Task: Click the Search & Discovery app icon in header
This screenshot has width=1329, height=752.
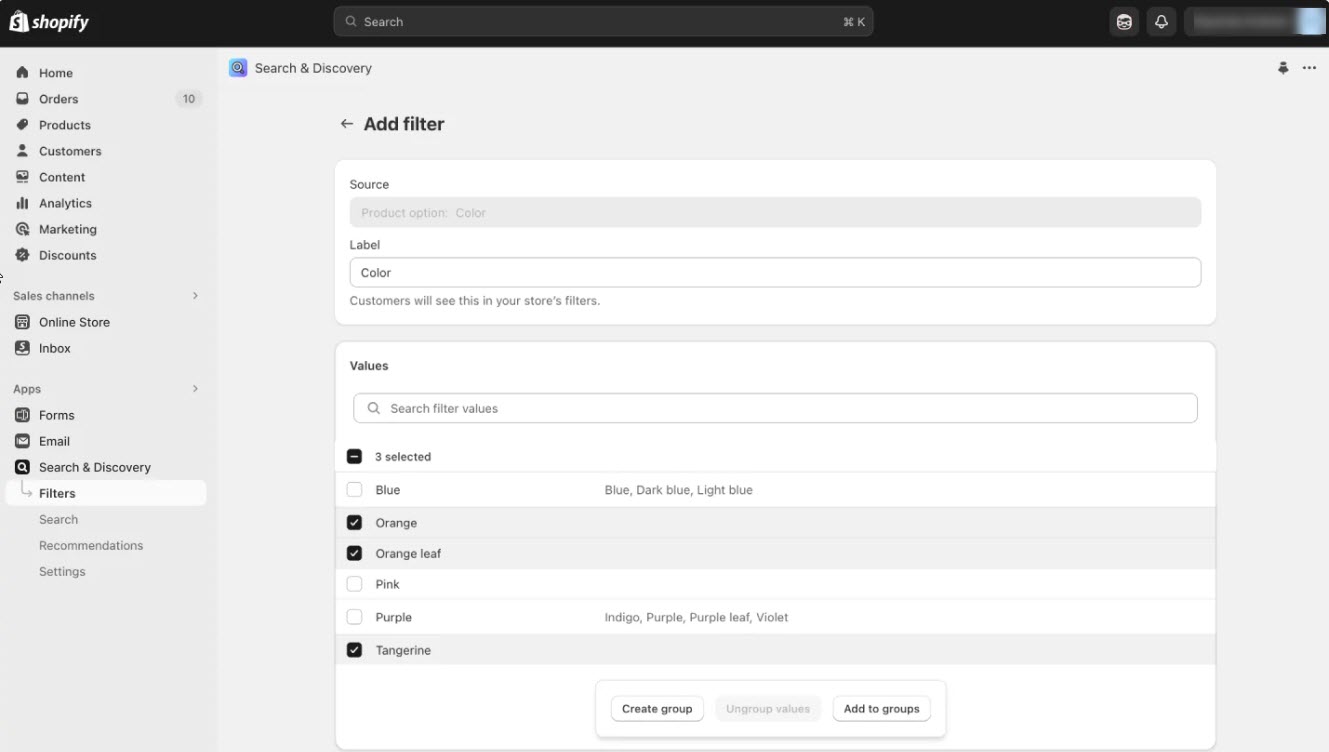Action: 238,68
